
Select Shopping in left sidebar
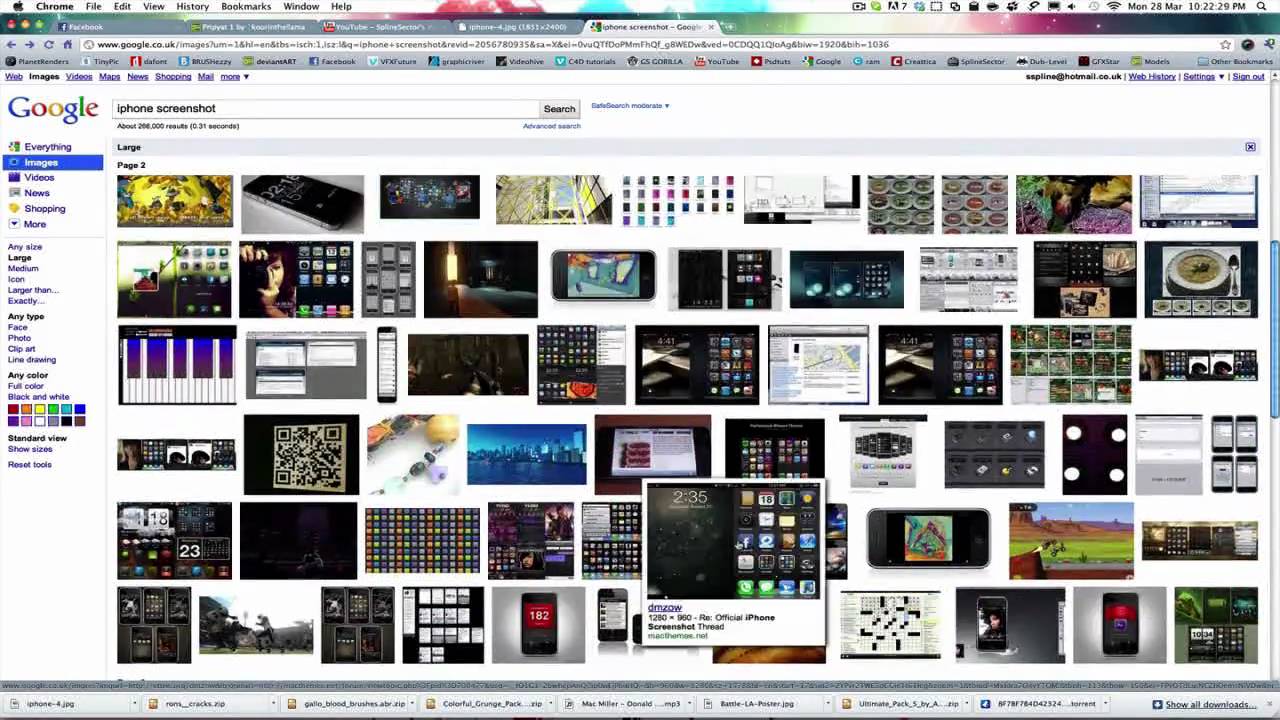(44, 209)
